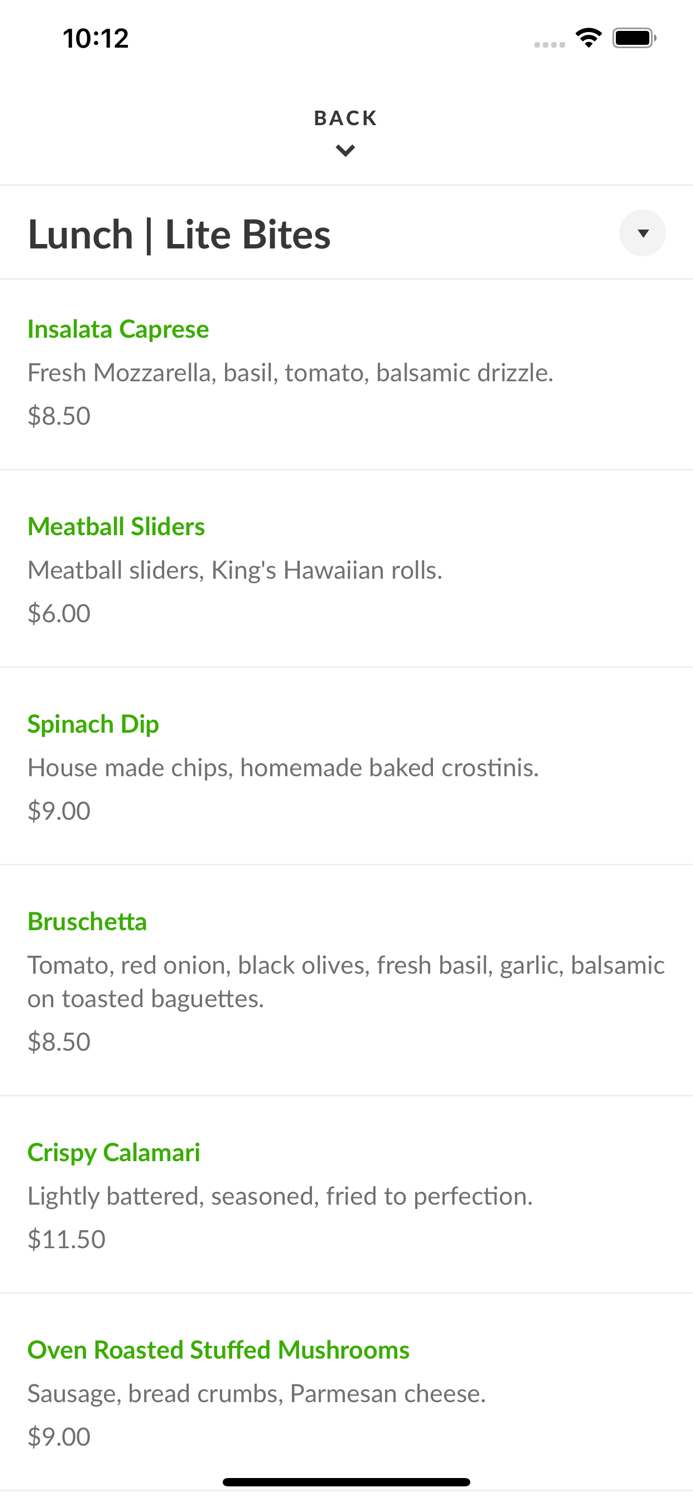Open the Insalata Caprese item
693x1500 pixels.
coord(118,329)
